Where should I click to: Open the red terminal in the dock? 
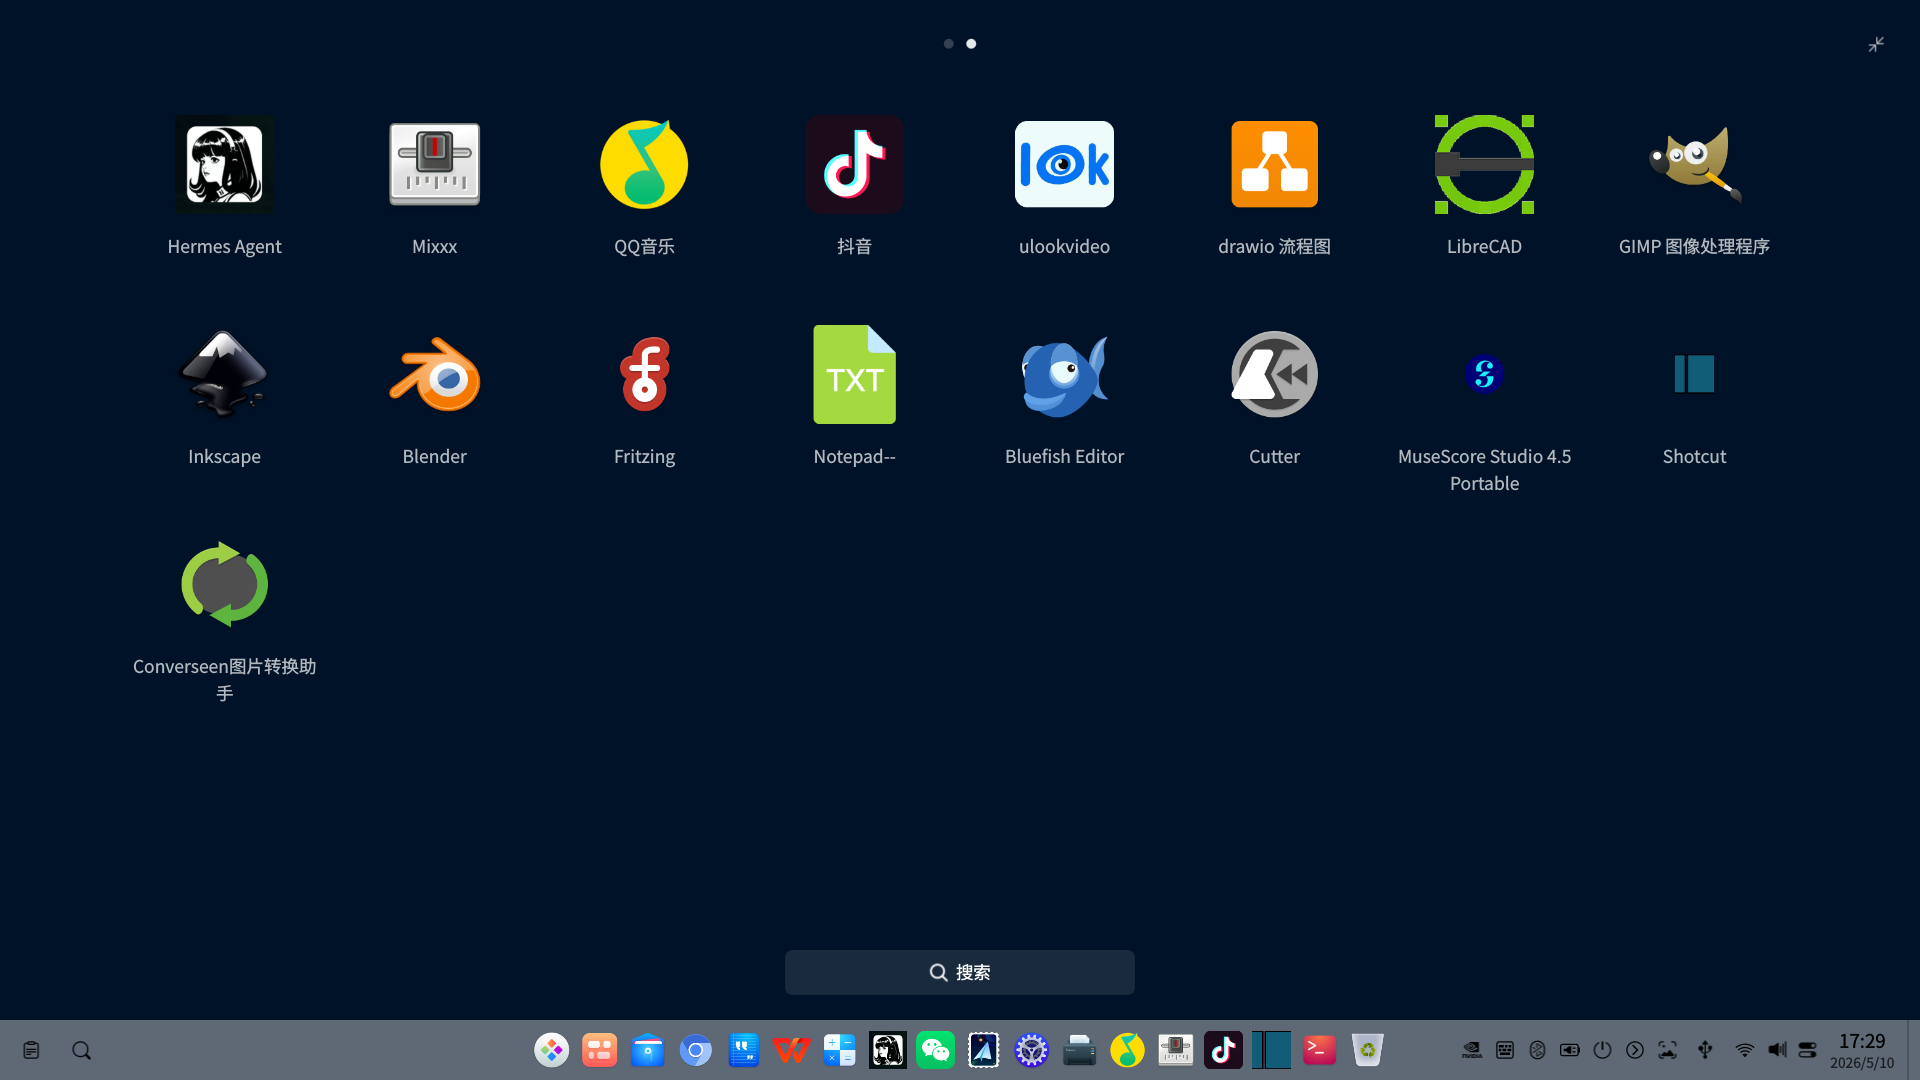point(1320,1050)
